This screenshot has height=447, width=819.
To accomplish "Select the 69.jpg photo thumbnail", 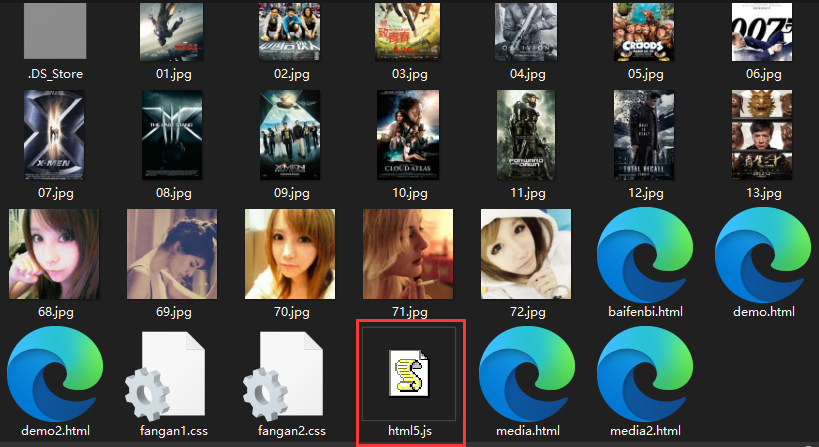I will (x=172, y=254).
